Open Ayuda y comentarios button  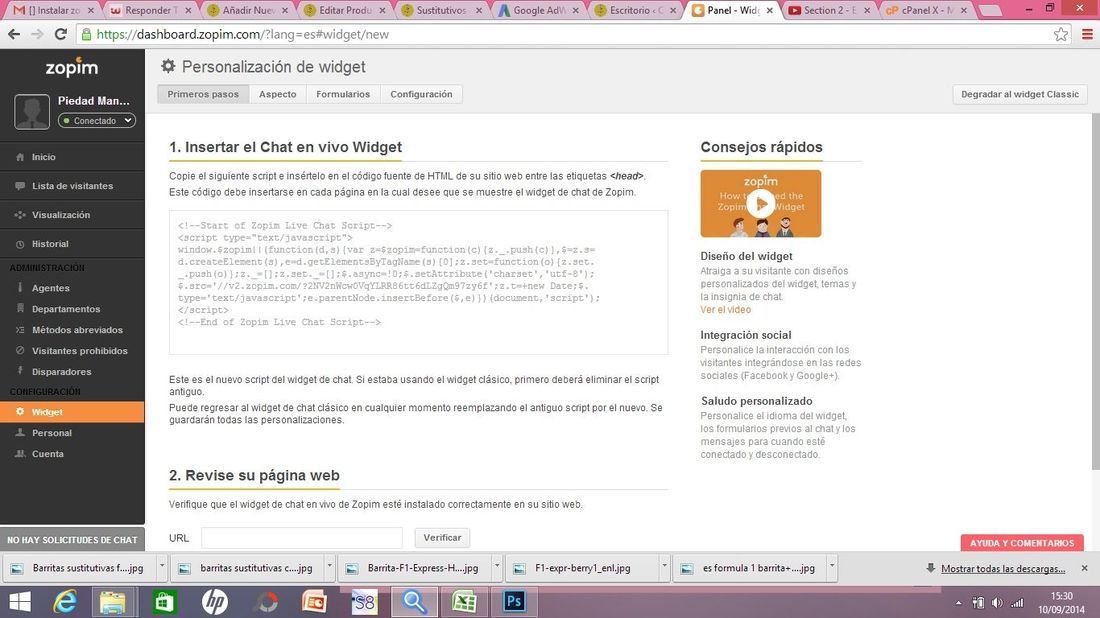[x=1022, y=543]
